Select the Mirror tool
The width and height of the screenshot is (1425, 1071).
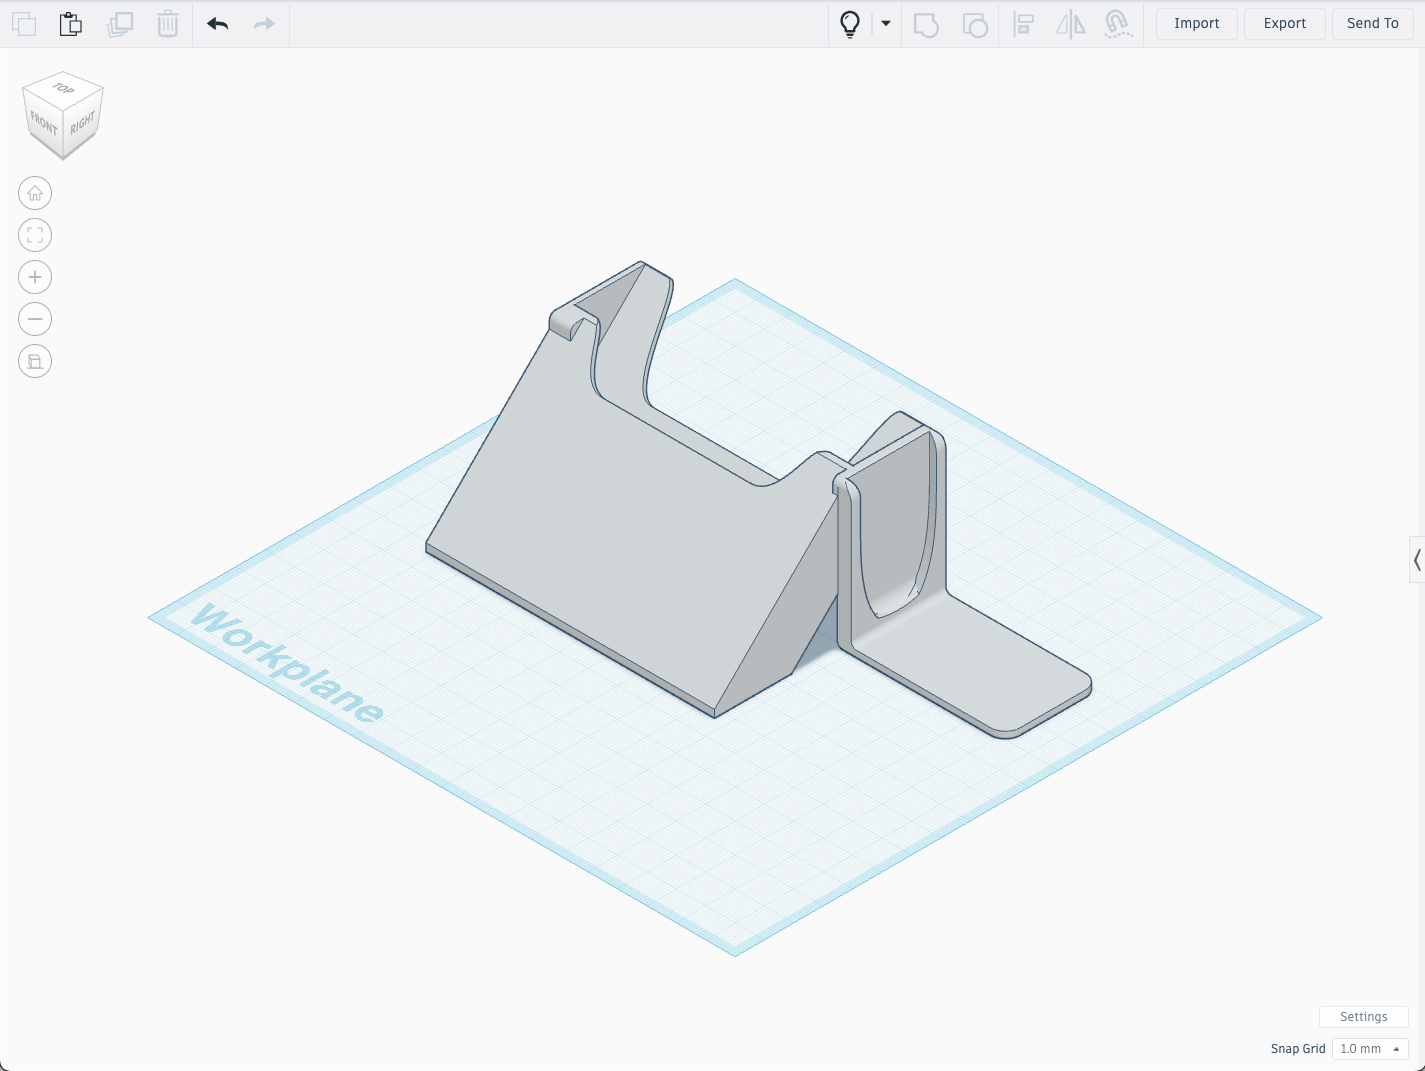click(x=1071, y=24)
